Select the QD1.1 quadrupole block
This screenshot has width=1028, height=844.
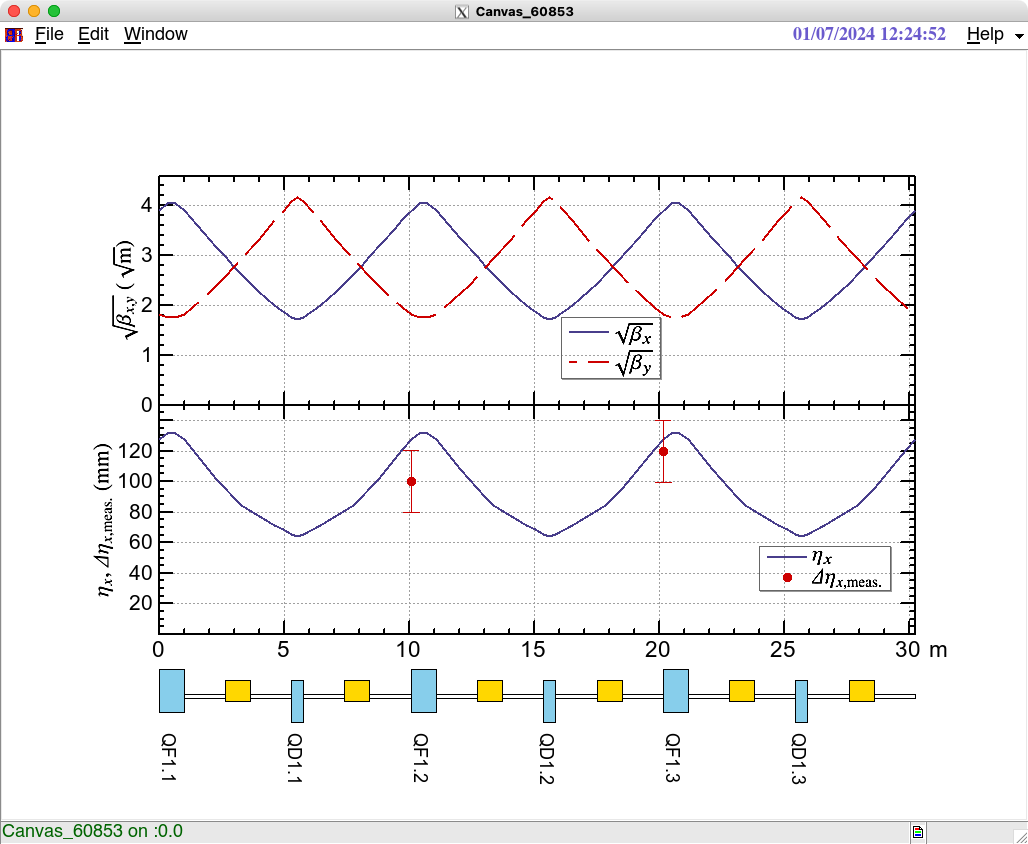point(297,701)
